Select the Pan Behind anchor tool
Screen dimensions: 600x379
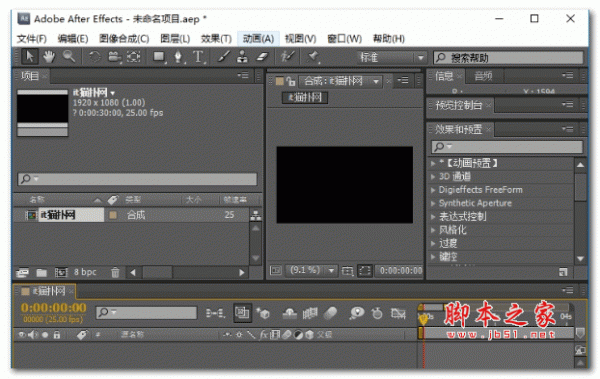(x=134, y=57)
